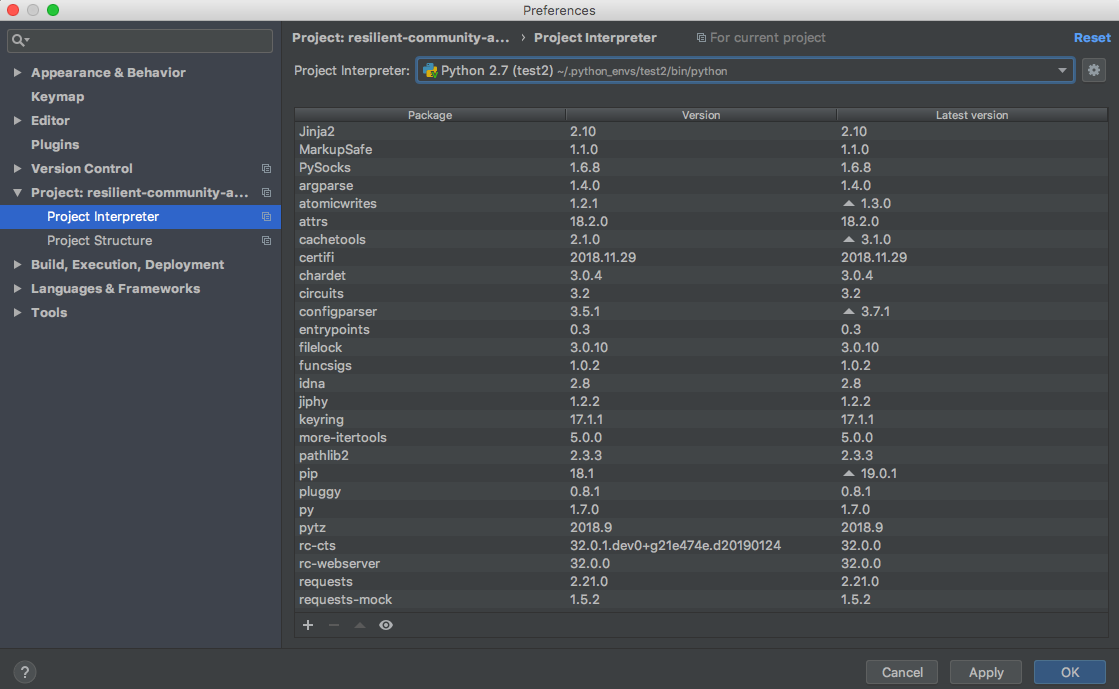Collapse the Project: resilient-community-a... section

(x=17, y=193)
